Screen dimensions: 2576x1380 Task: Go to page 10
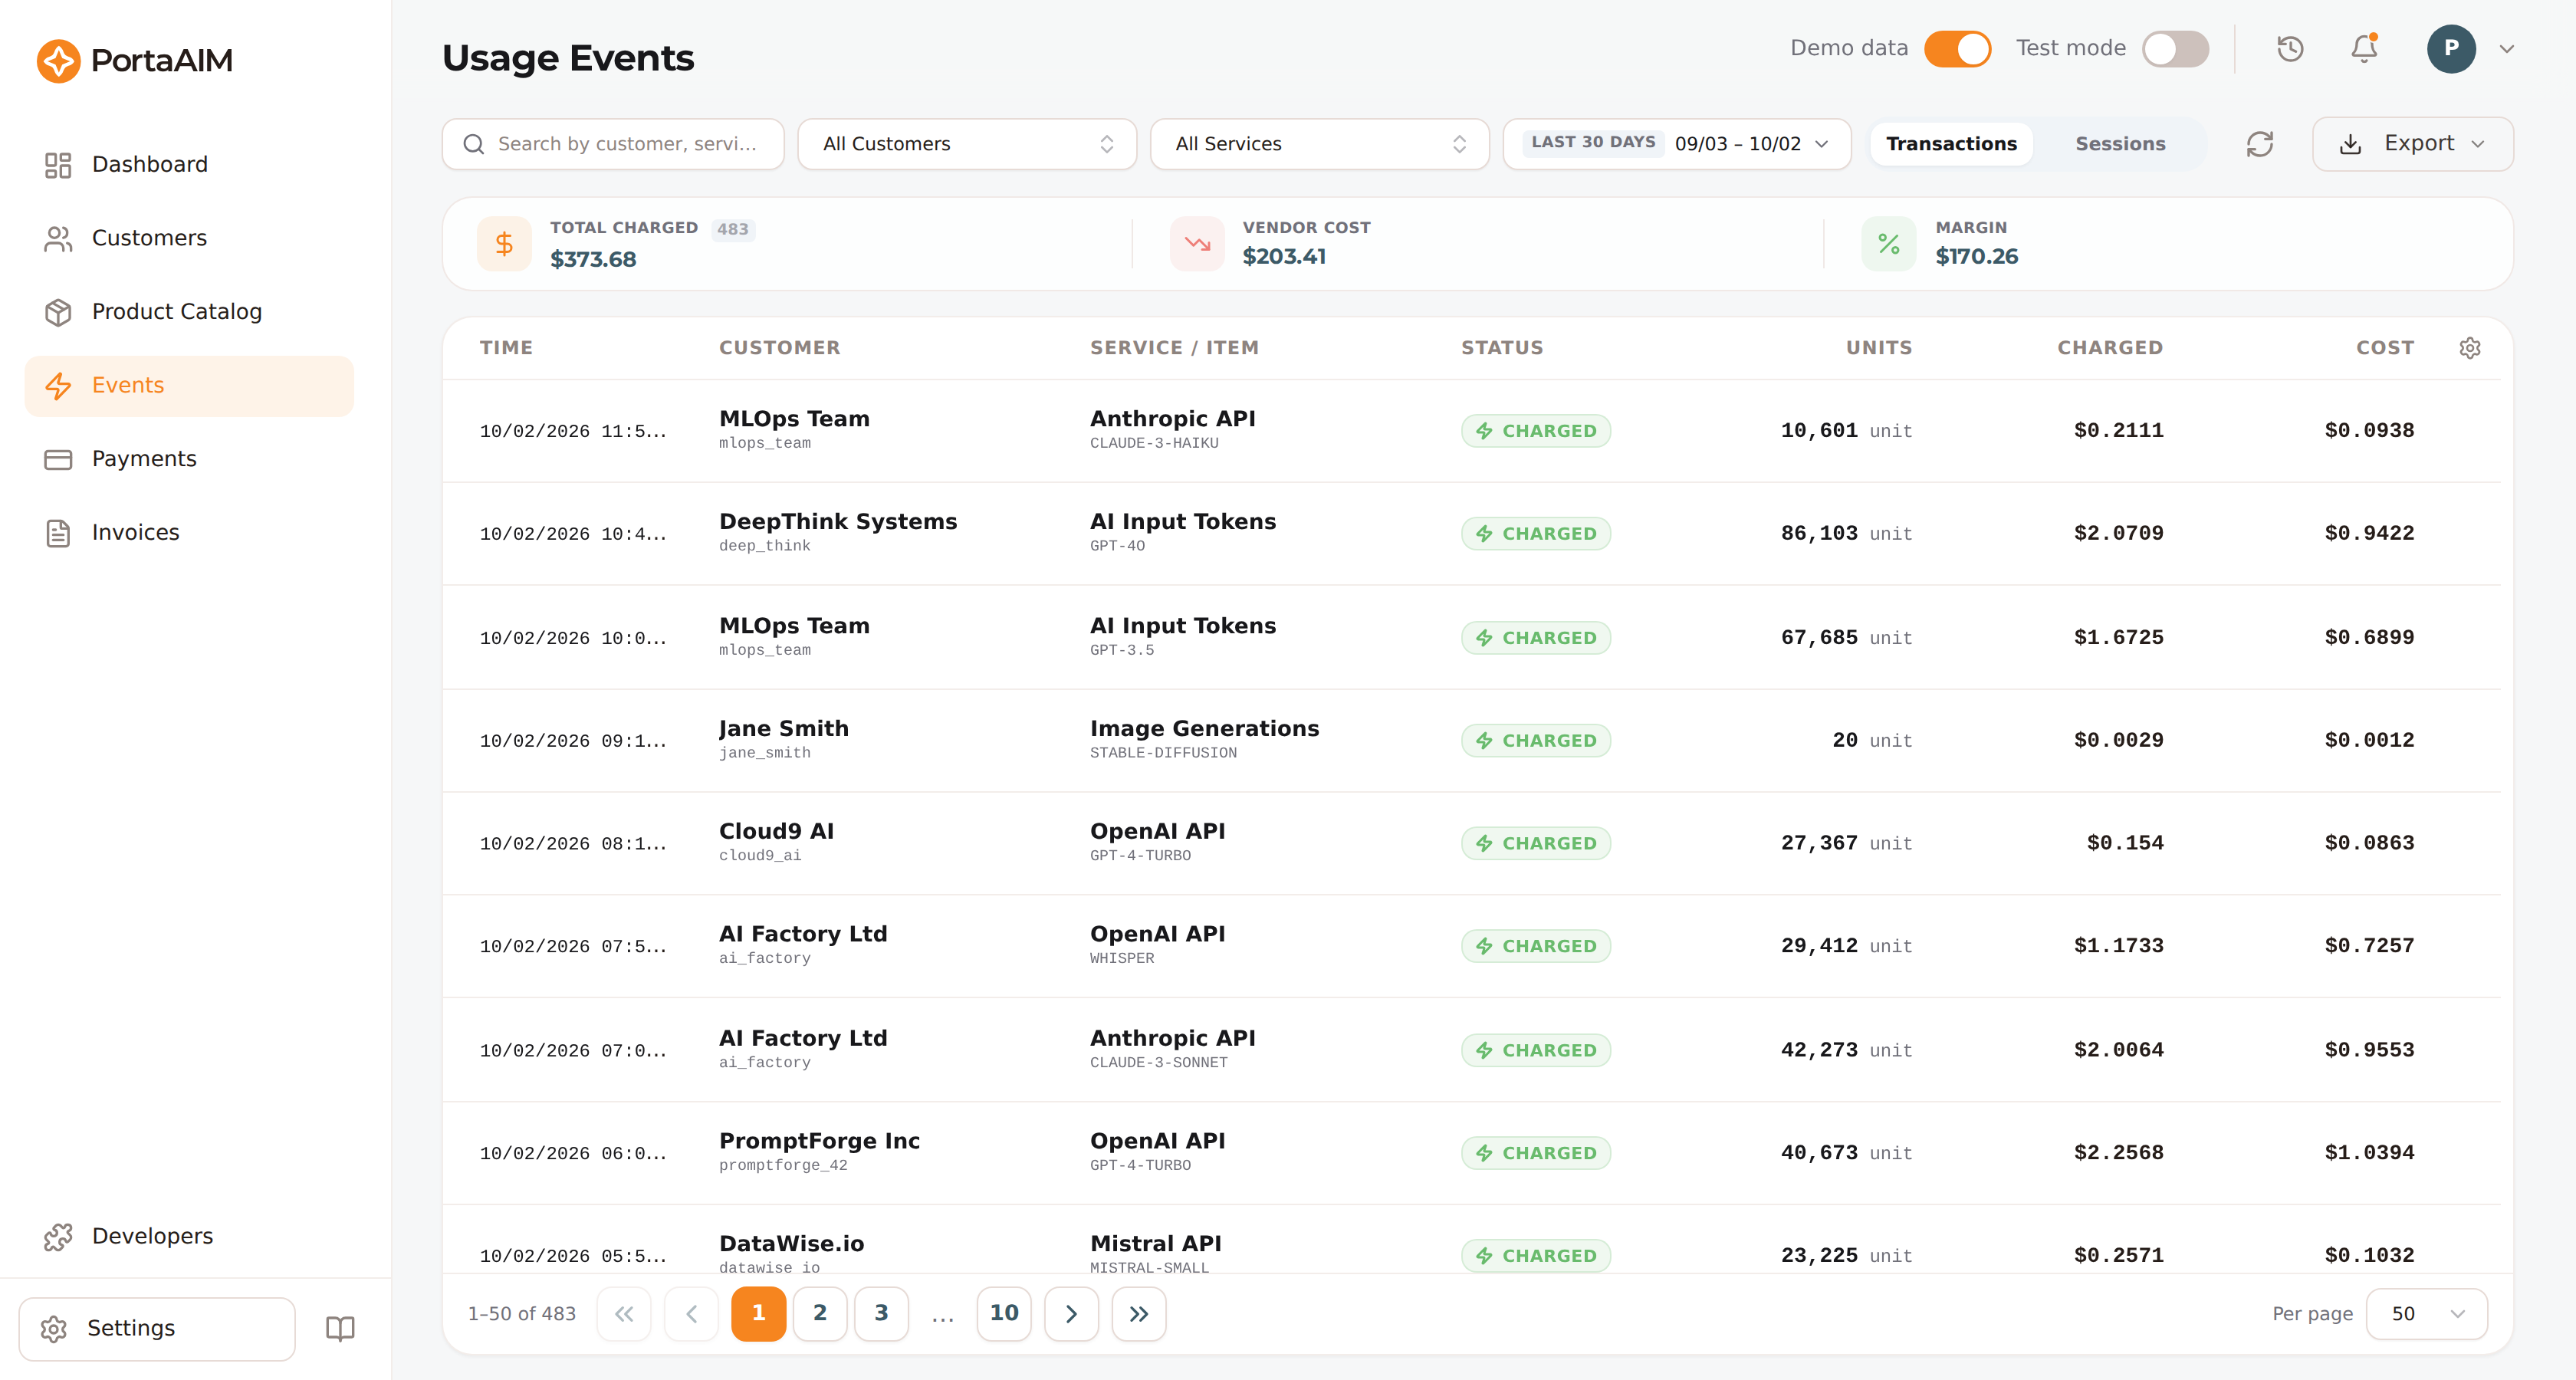(1004, 1313)
